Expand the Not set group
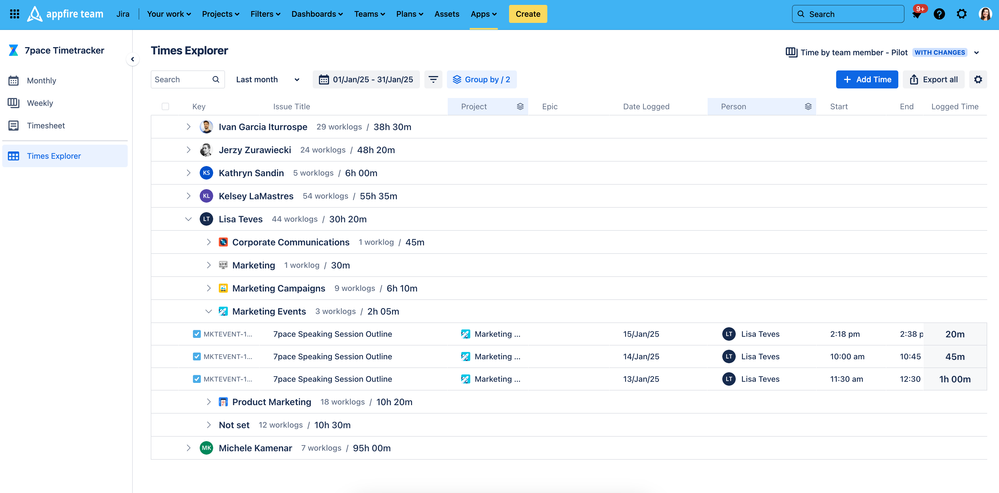Image resolution: width=999 pixels, height=493 pixels. 208,425
